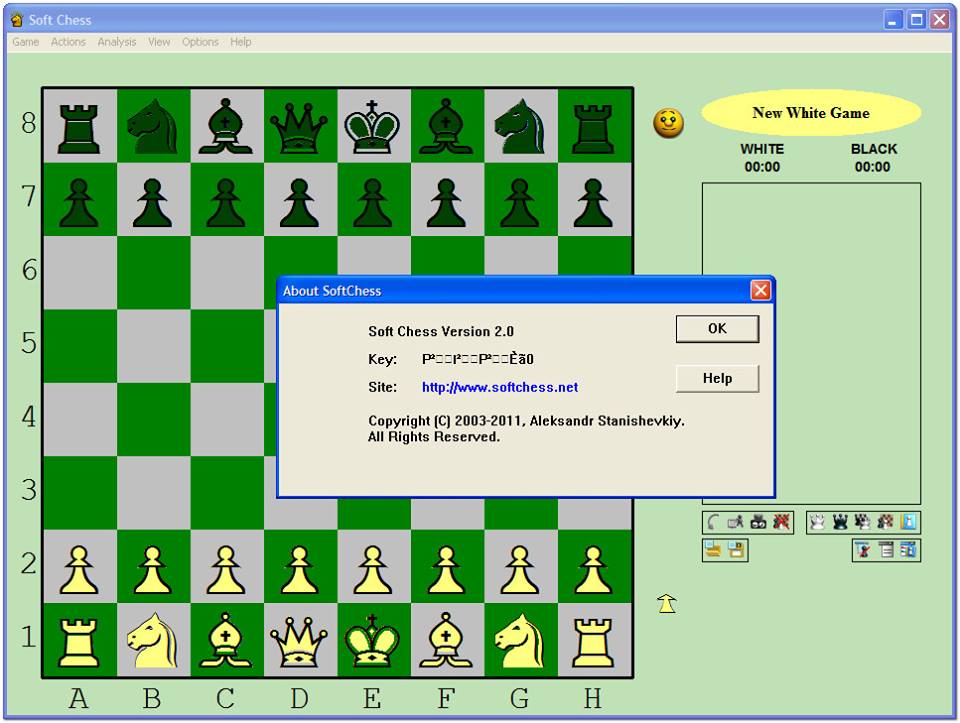Select the white pawn on E2

pyautogui.click(x=373, y=569)
